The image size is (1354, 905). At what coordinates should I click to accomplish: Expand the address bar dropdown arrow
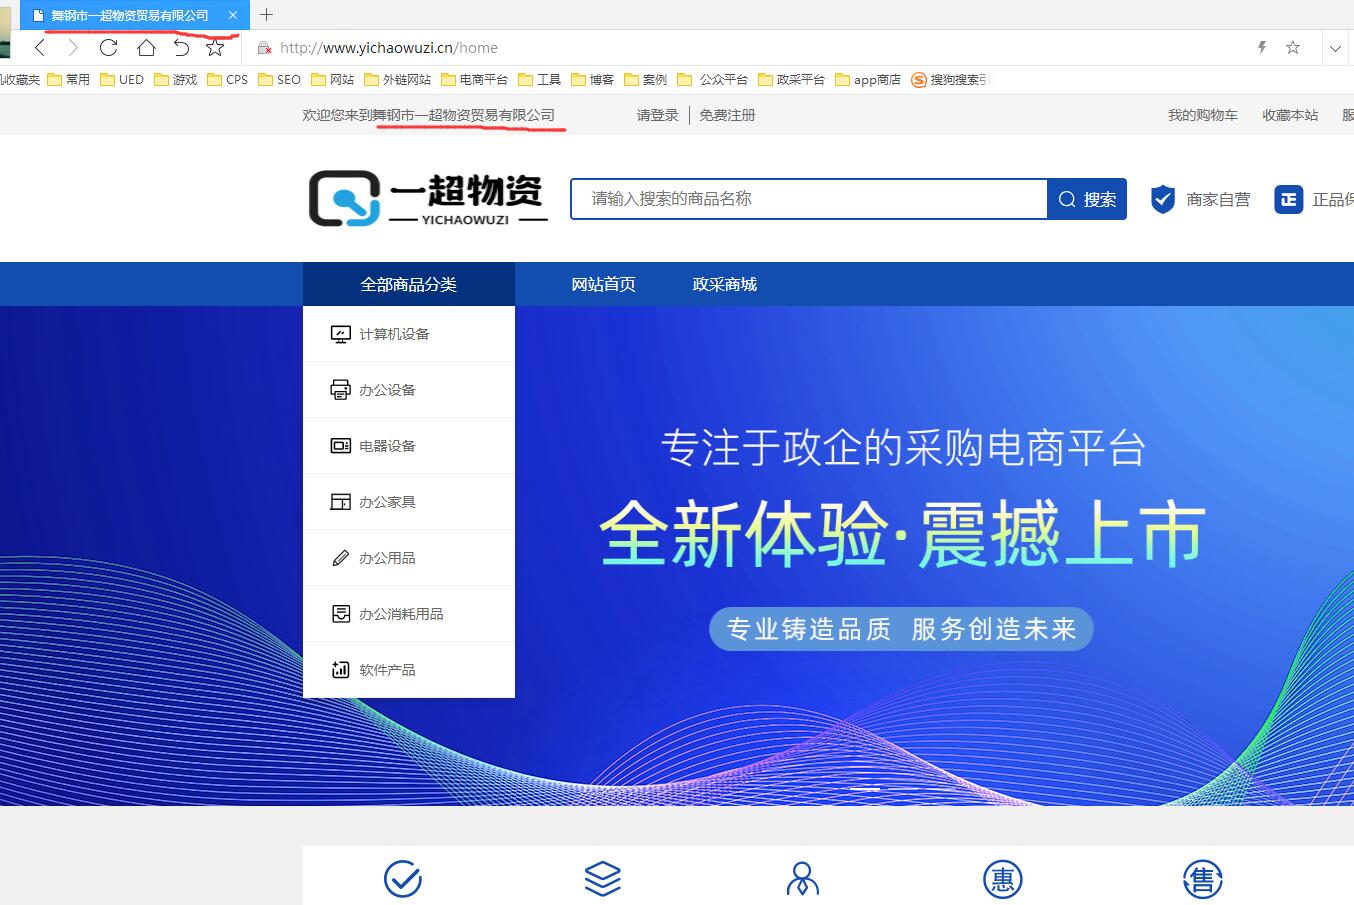(1335, 48)
